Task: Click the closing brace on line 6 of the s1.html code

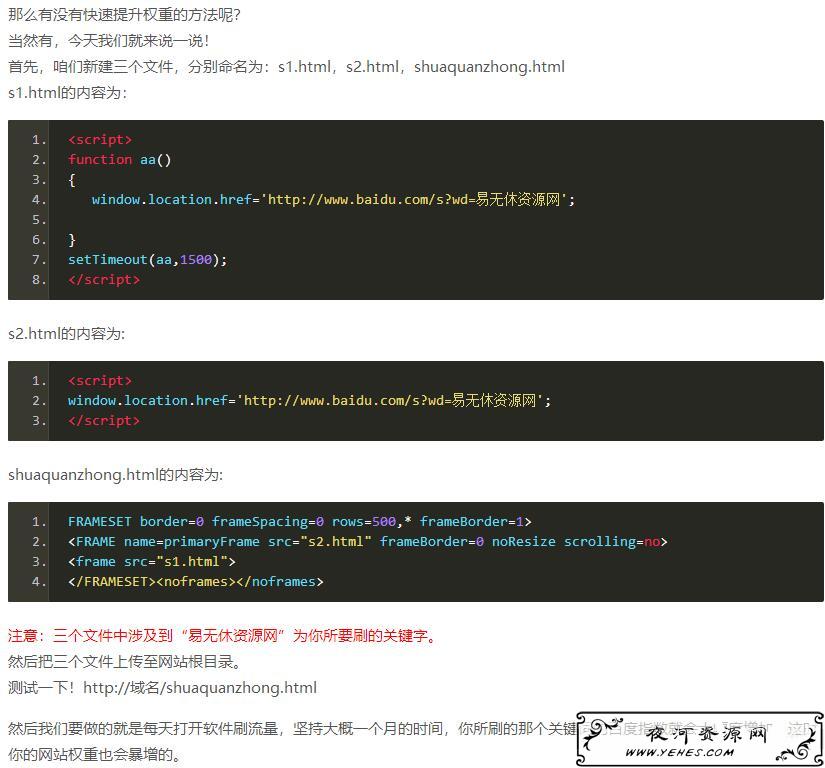Action: (72, 240)
